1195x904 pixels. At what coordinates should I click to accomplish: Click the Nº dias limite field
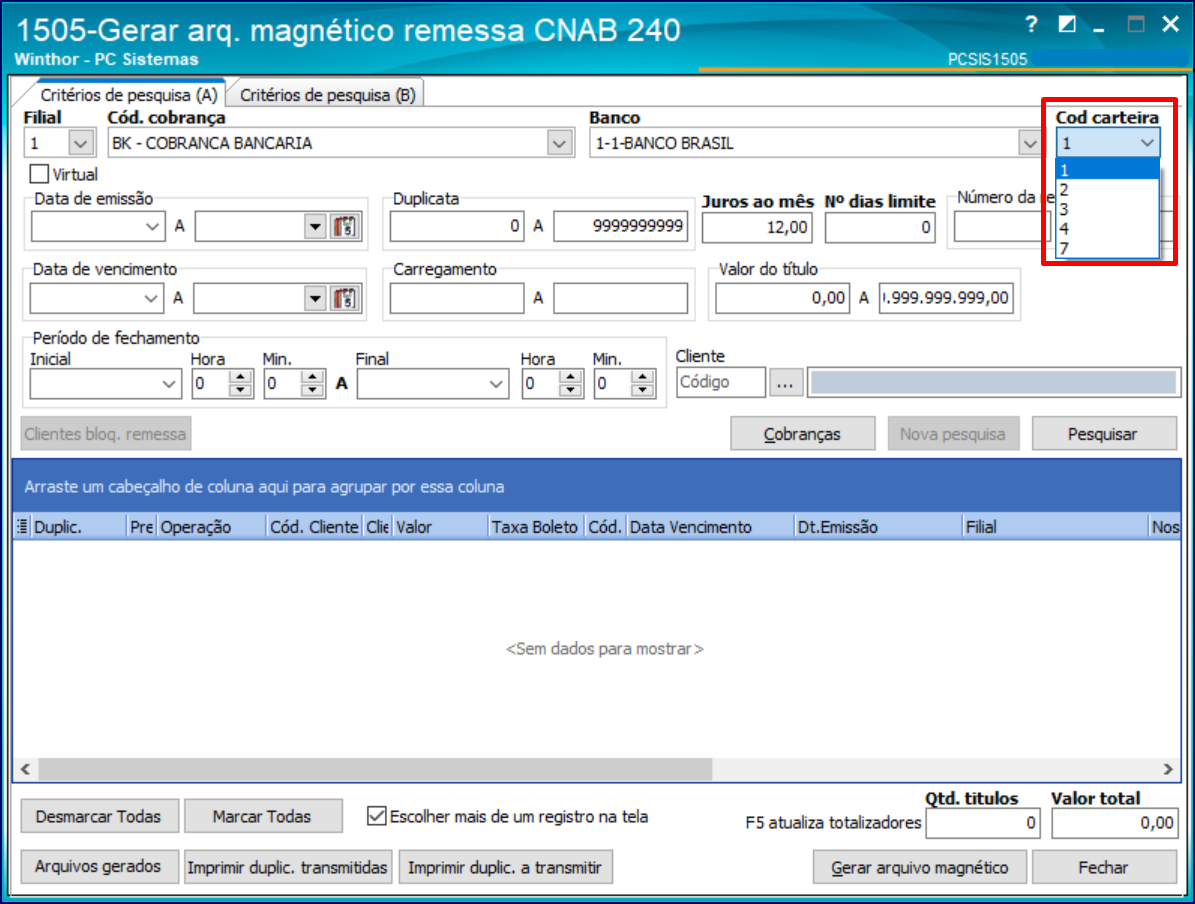[x=879, y=228]
